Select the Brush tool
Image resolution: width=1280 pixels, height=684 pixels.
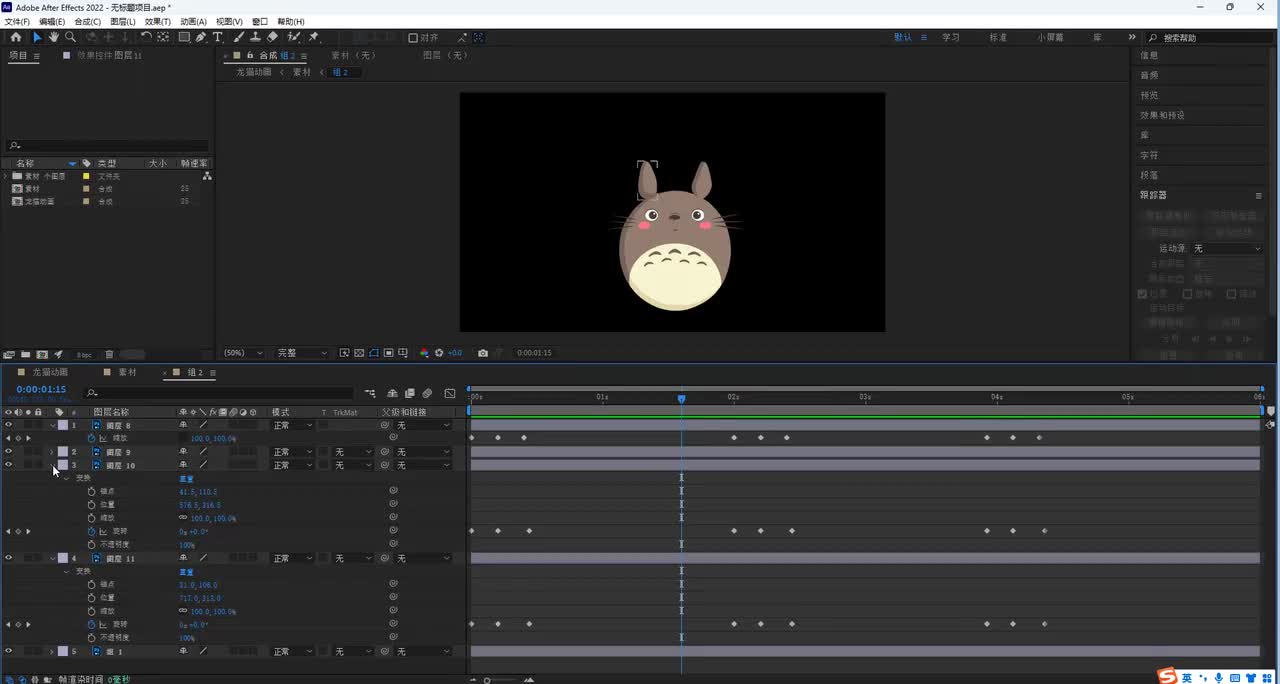point(239,37)
